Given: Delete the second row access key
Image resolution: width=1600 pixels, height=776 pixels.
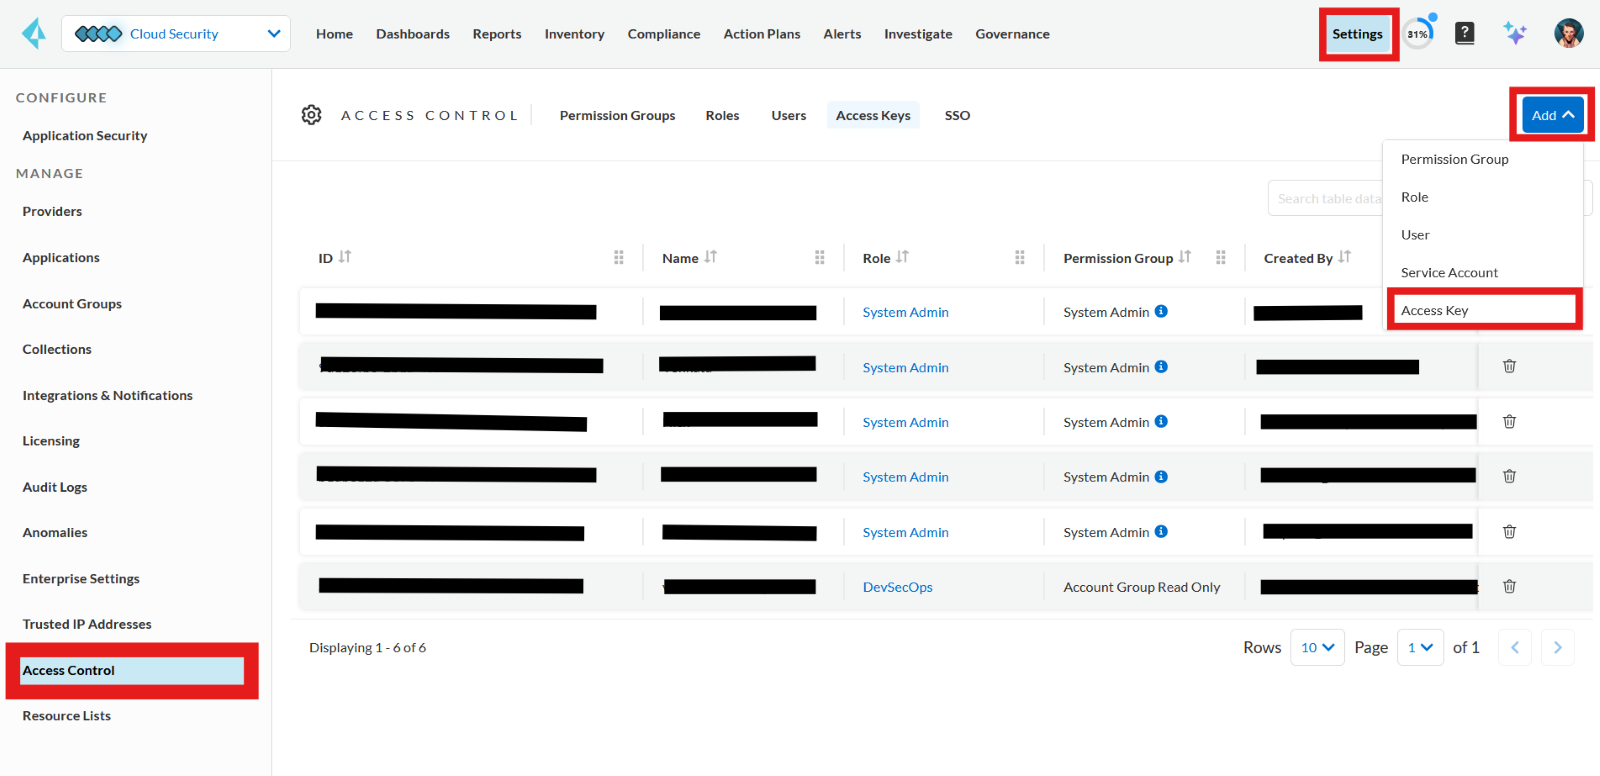Looking at the screenshot, I should pyautogui.click(x=1510, y=366).
